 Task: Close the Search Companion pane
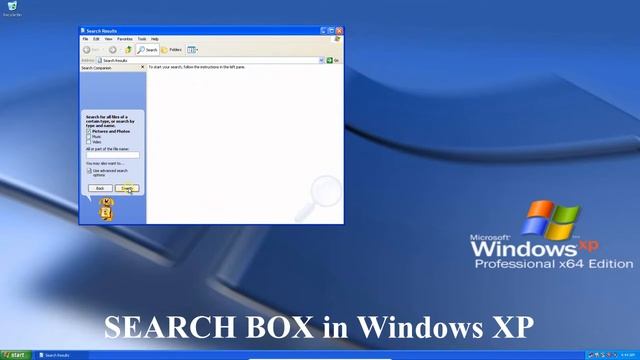tap(142, 67)
